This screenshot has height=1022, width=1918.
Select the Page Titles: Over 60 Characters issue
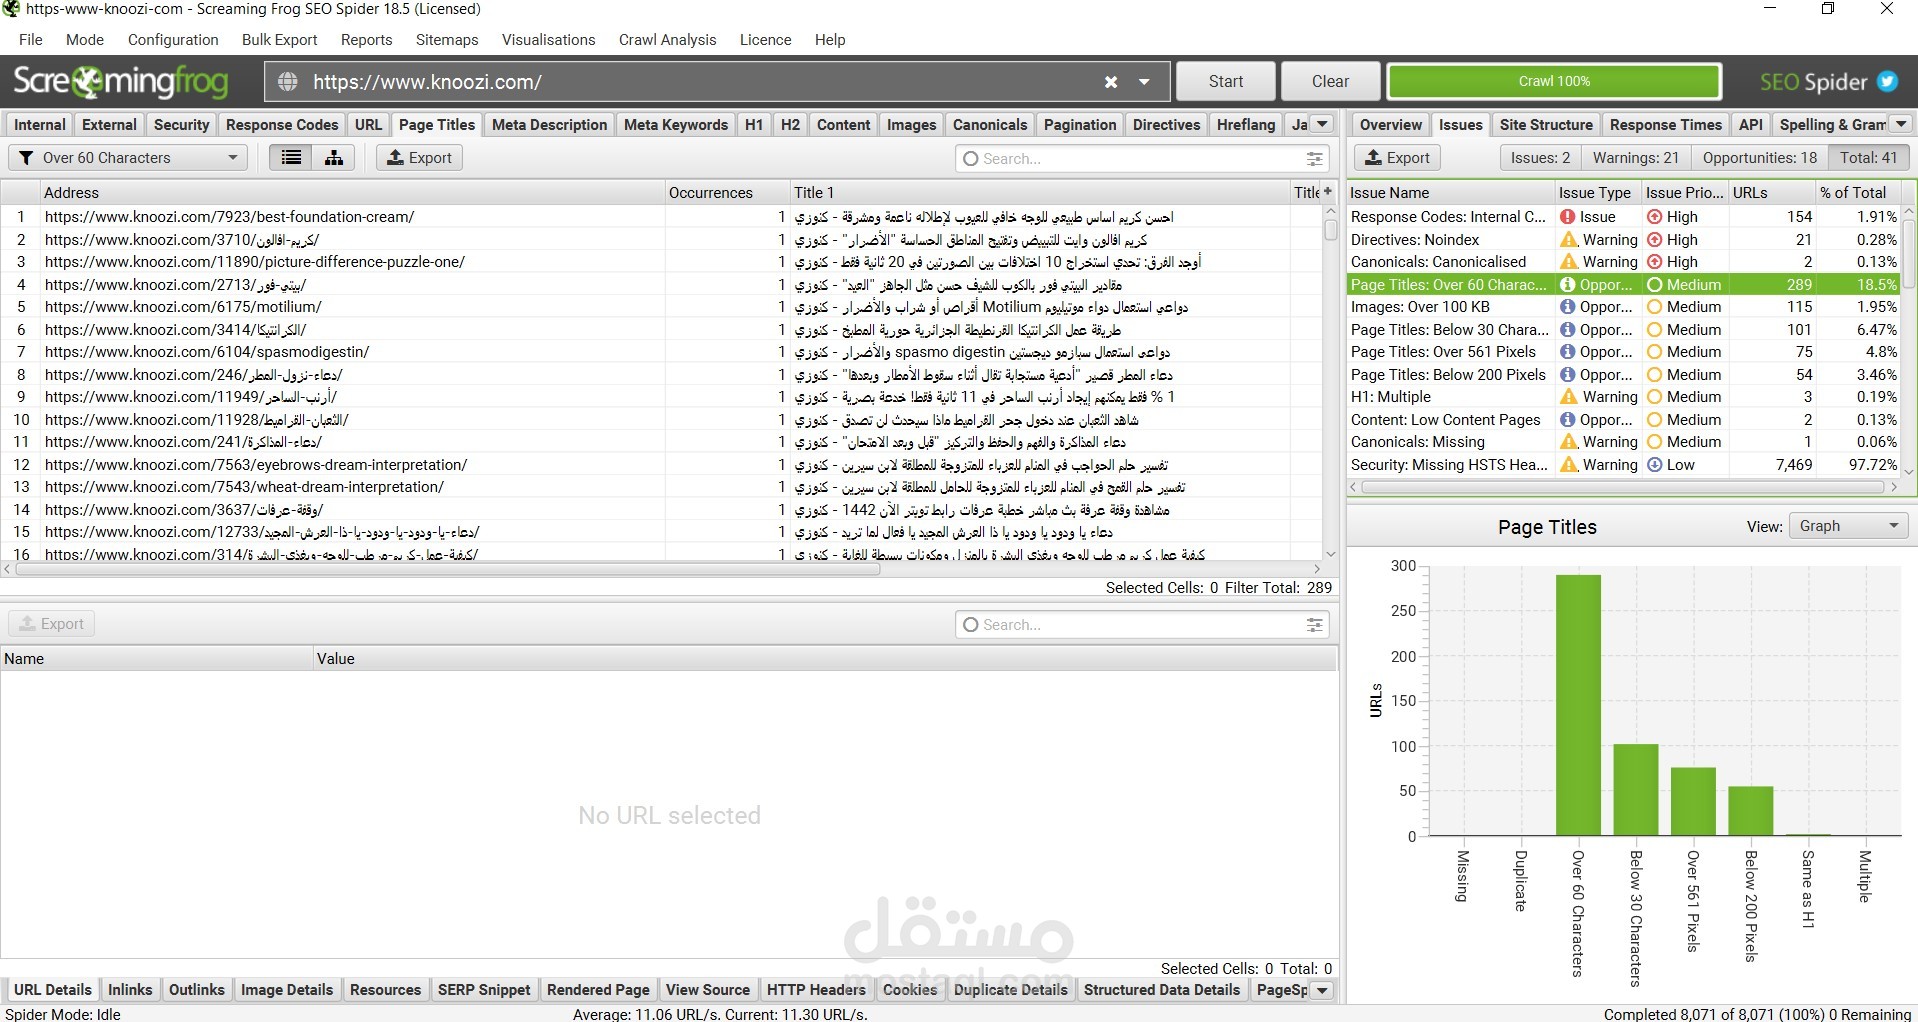tap(1625, 285)
